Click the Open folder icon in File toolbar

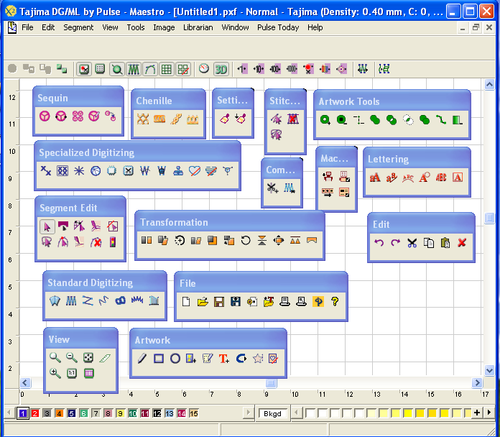click(202, 302)
